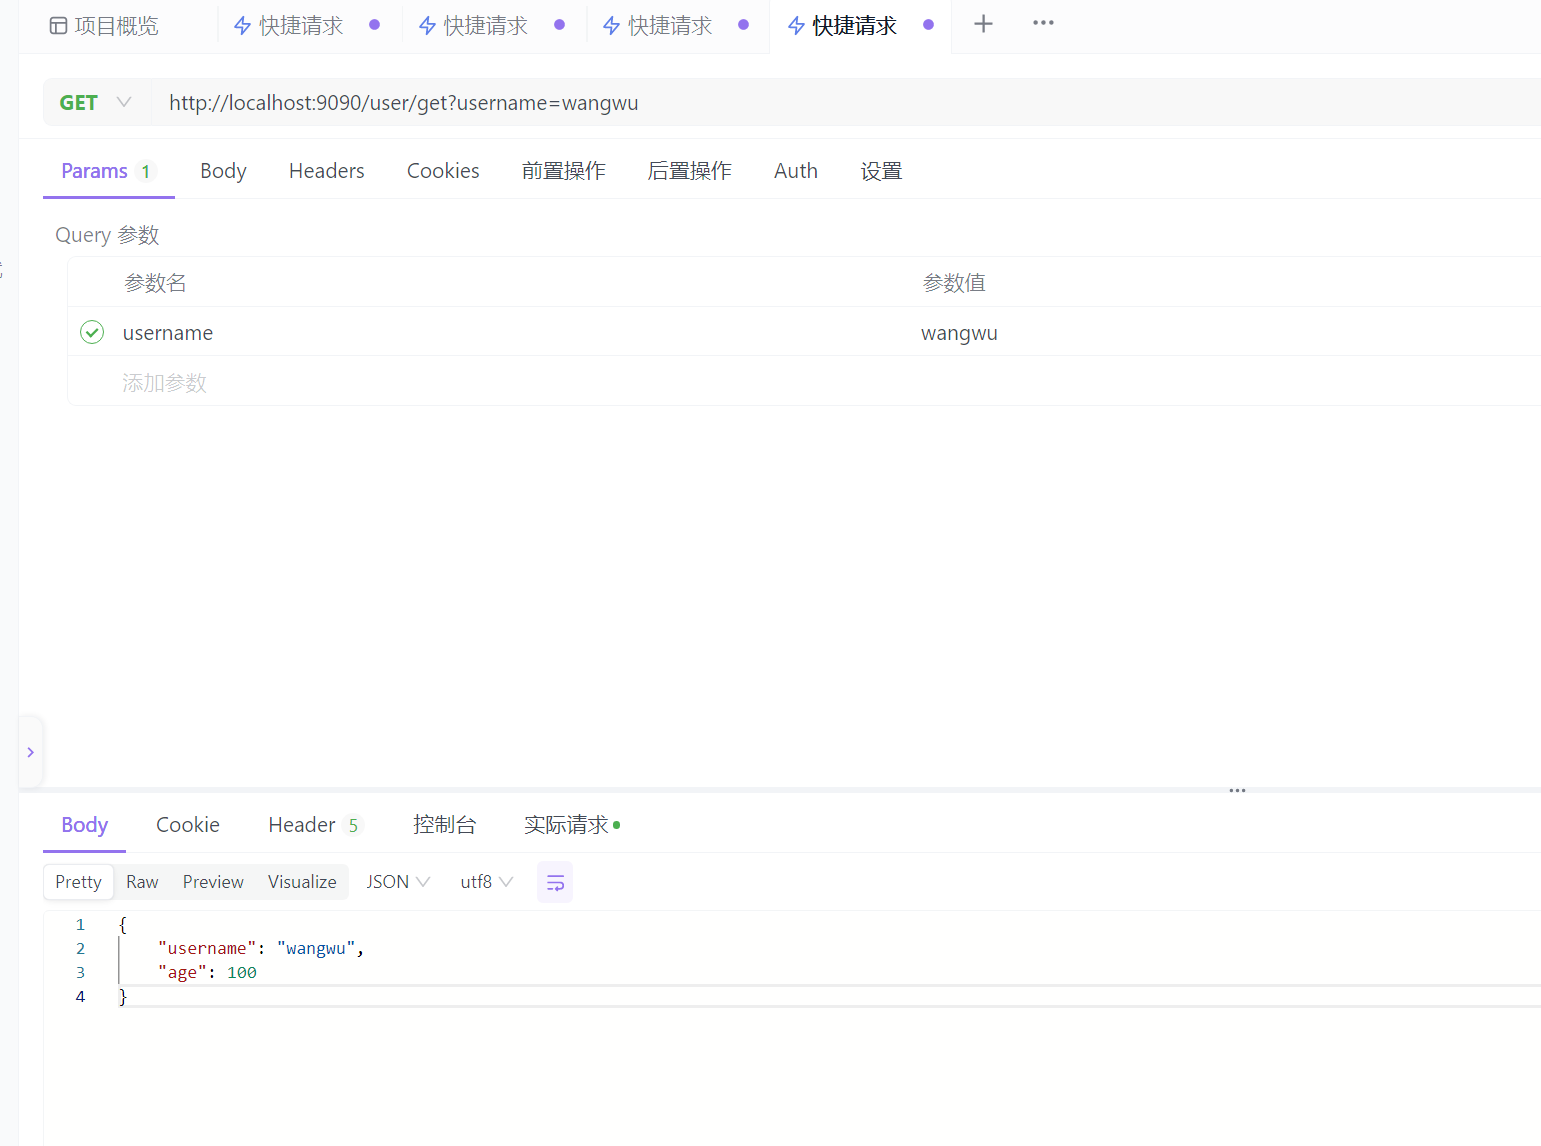Select the Raw view mode

click(x=142, y=882)
